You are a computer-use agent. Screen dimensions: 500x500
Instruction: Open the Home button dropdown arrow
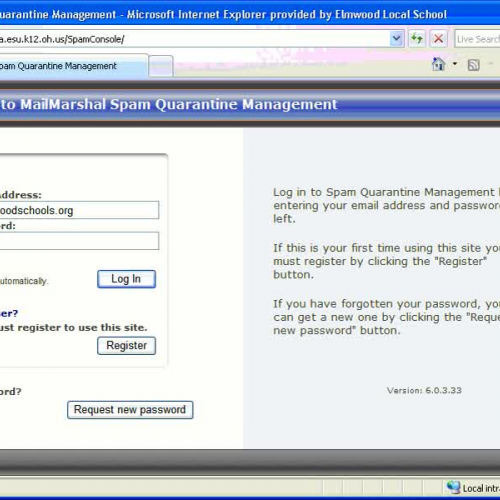(x=455, y=63)
